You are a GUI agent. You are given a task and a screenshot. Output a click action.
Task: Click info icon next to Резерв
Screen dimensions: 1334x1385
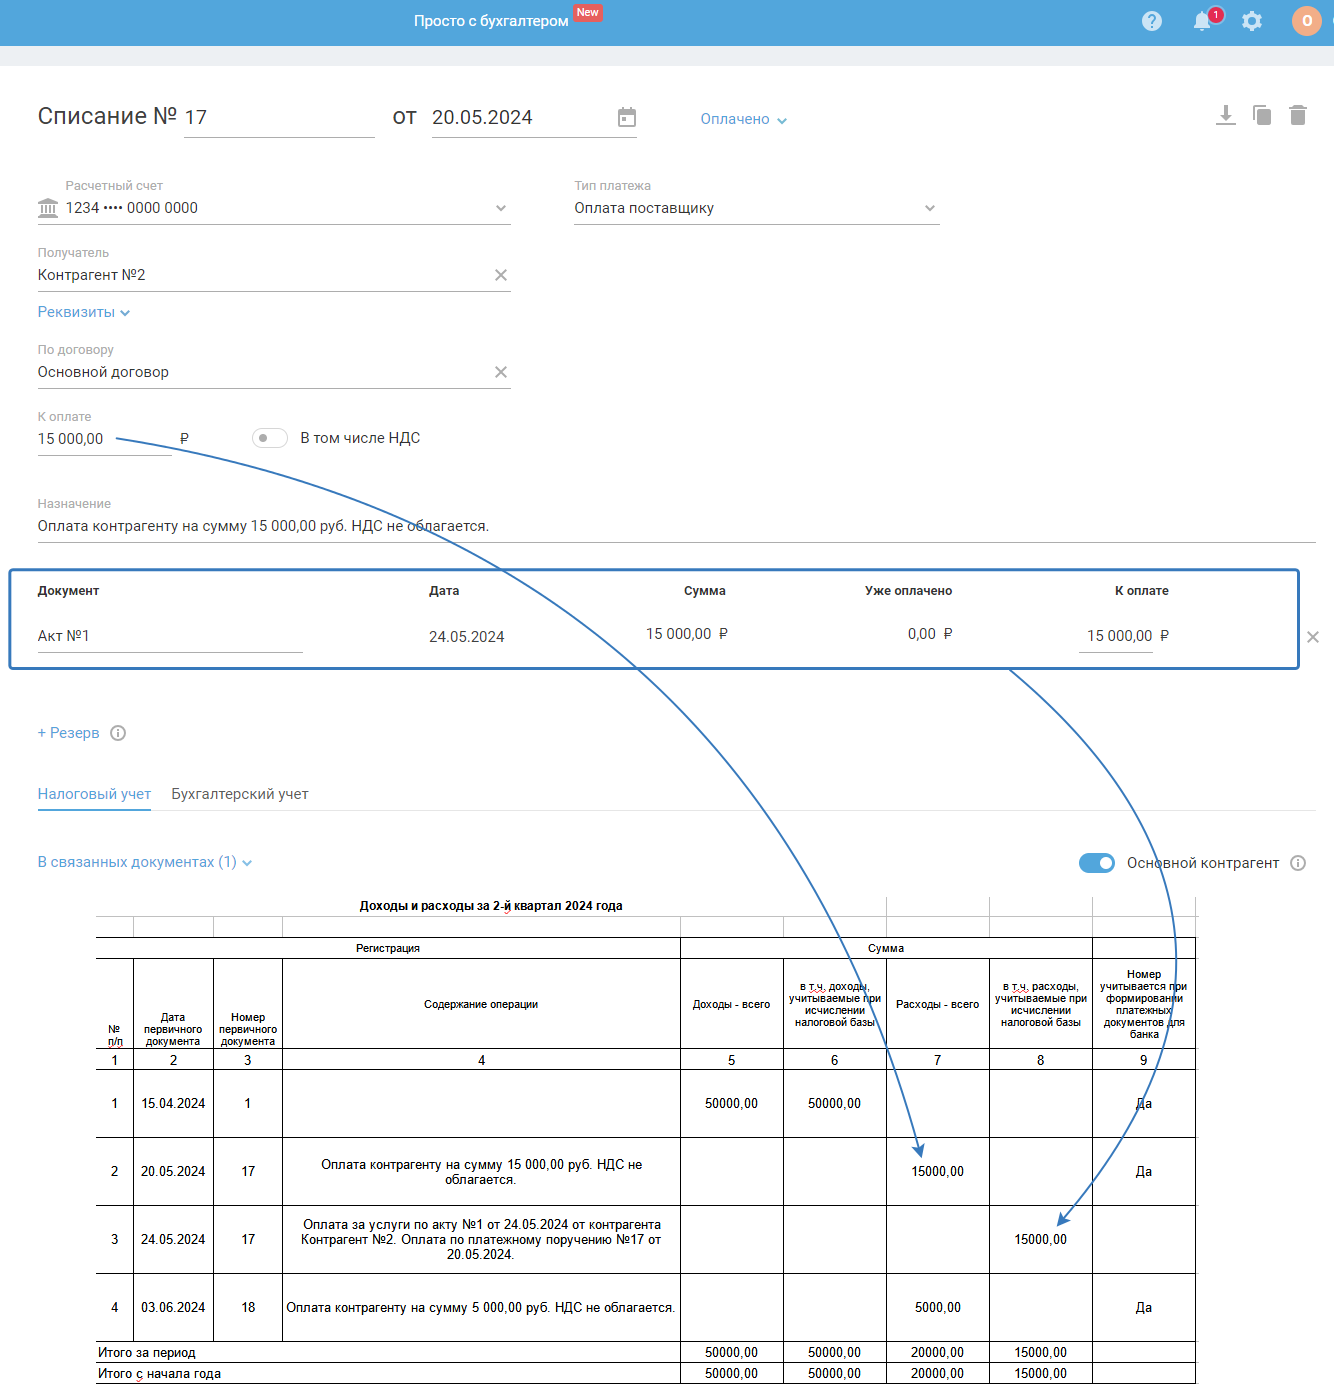[x=118, y=733]
